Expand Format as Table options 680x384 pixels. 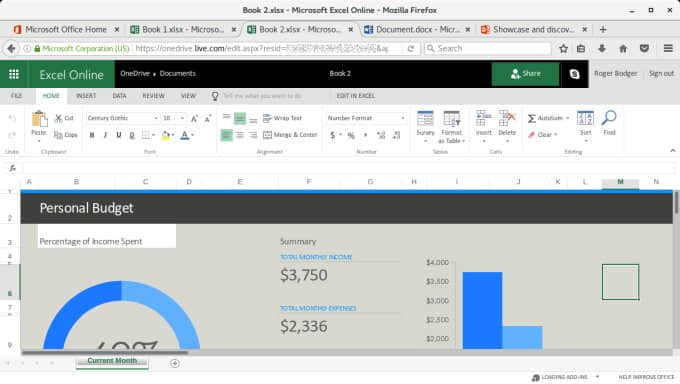tap(463, 141)
